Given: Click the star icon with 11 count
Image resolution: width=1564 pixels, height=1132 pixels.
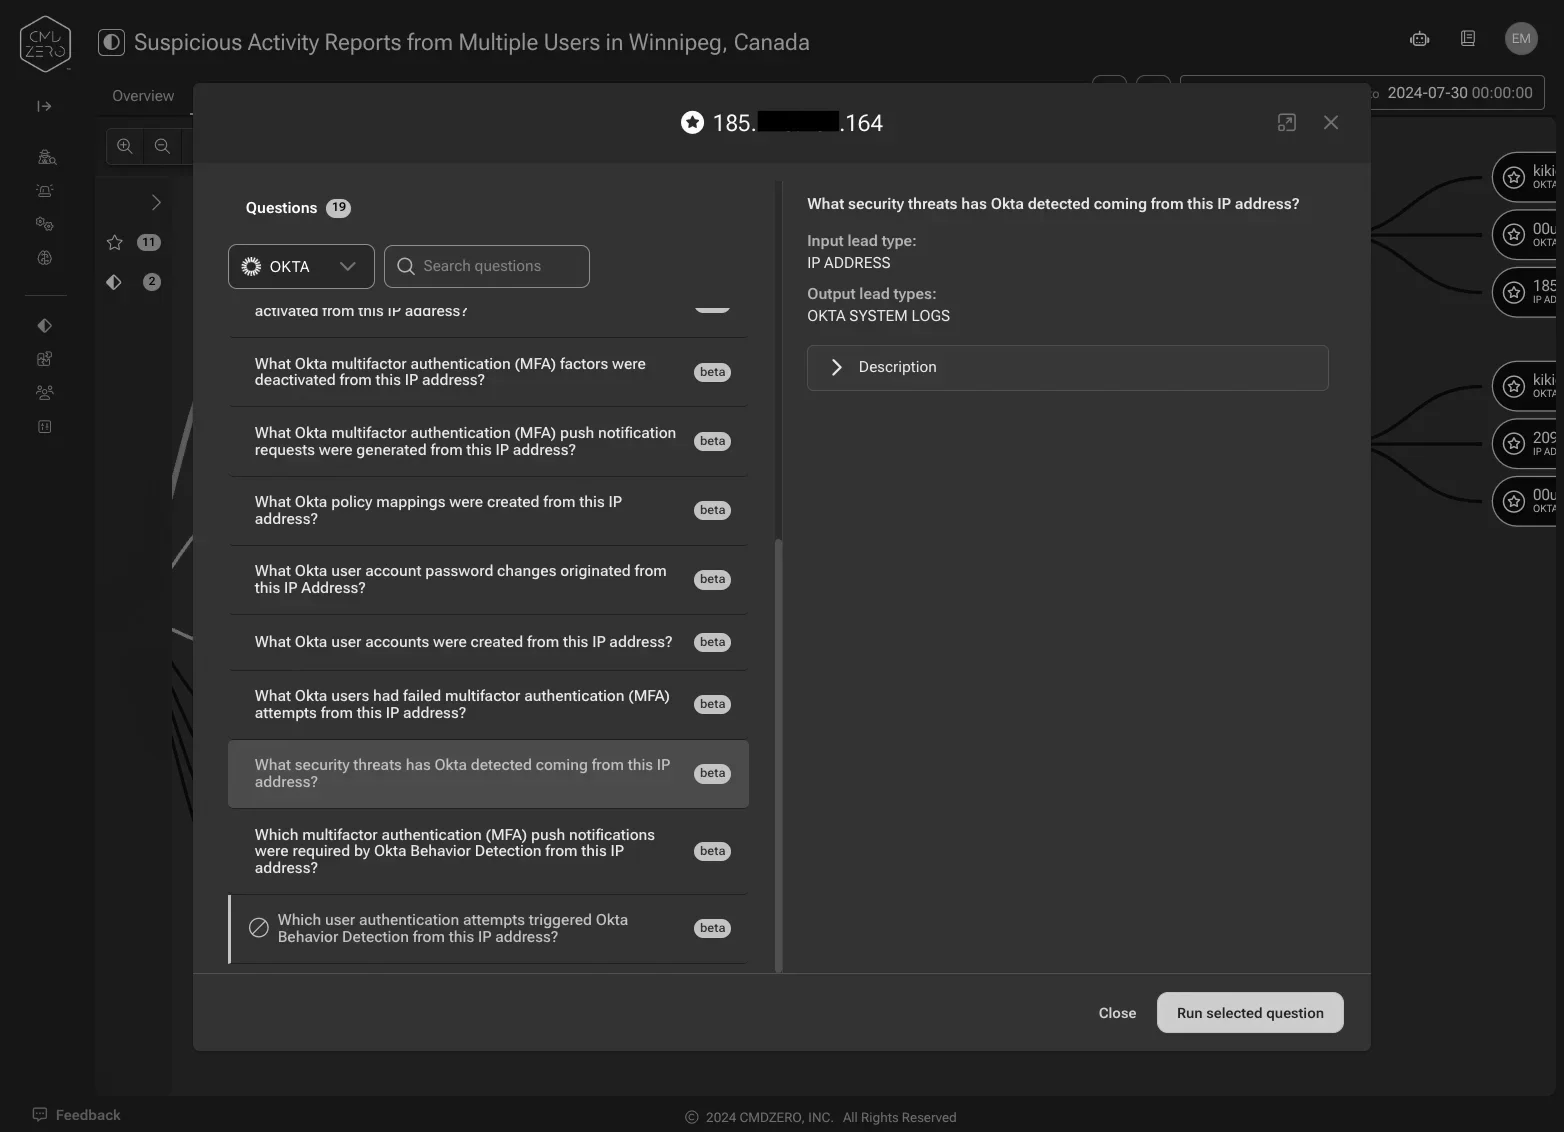Looking at the screenshot, I should 115,242.
